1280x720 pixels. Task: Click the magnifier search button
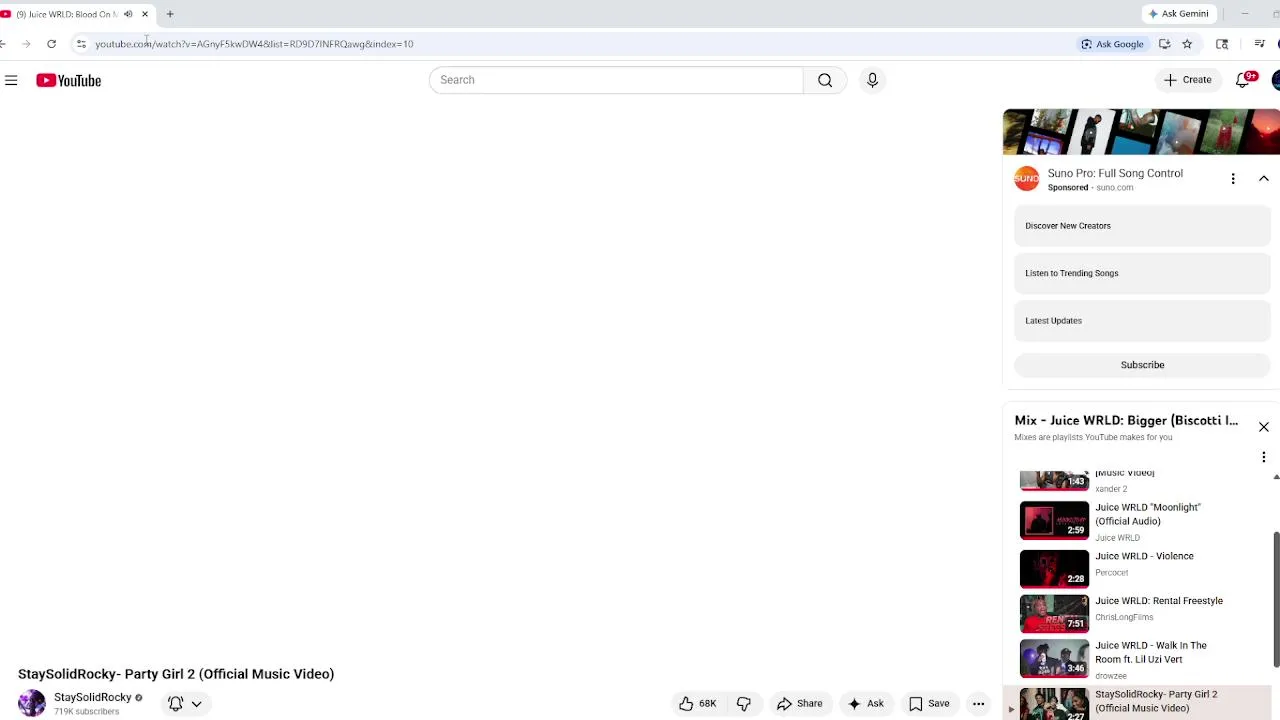825,80
